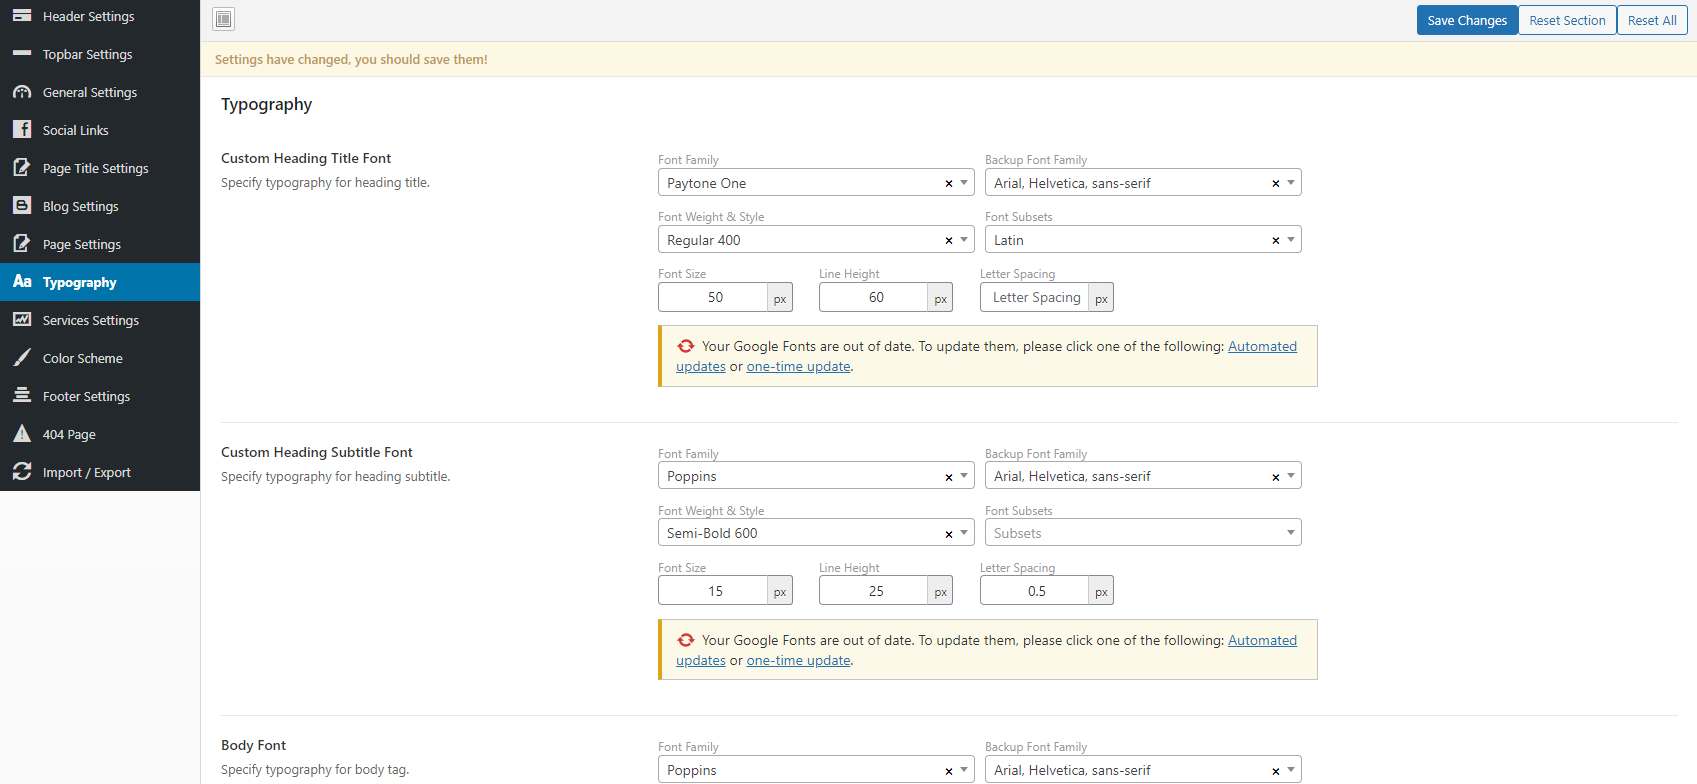The height and width of the screenshot is (784, 1697).
Task: Open Blog Settings section
Action: click(x=100, y=206)
